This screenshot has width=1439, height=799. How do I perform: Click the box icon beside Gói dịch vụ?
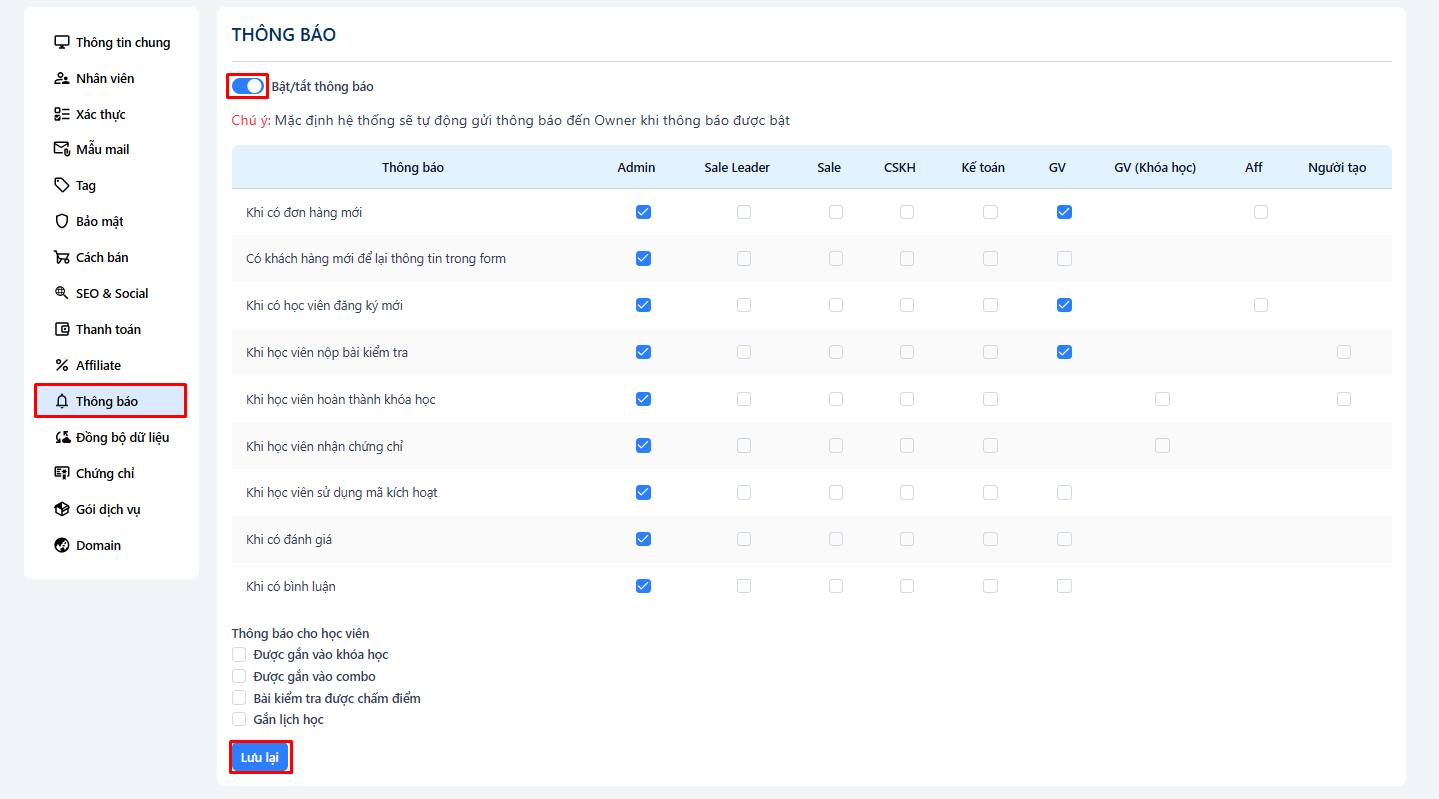[62, 509]
